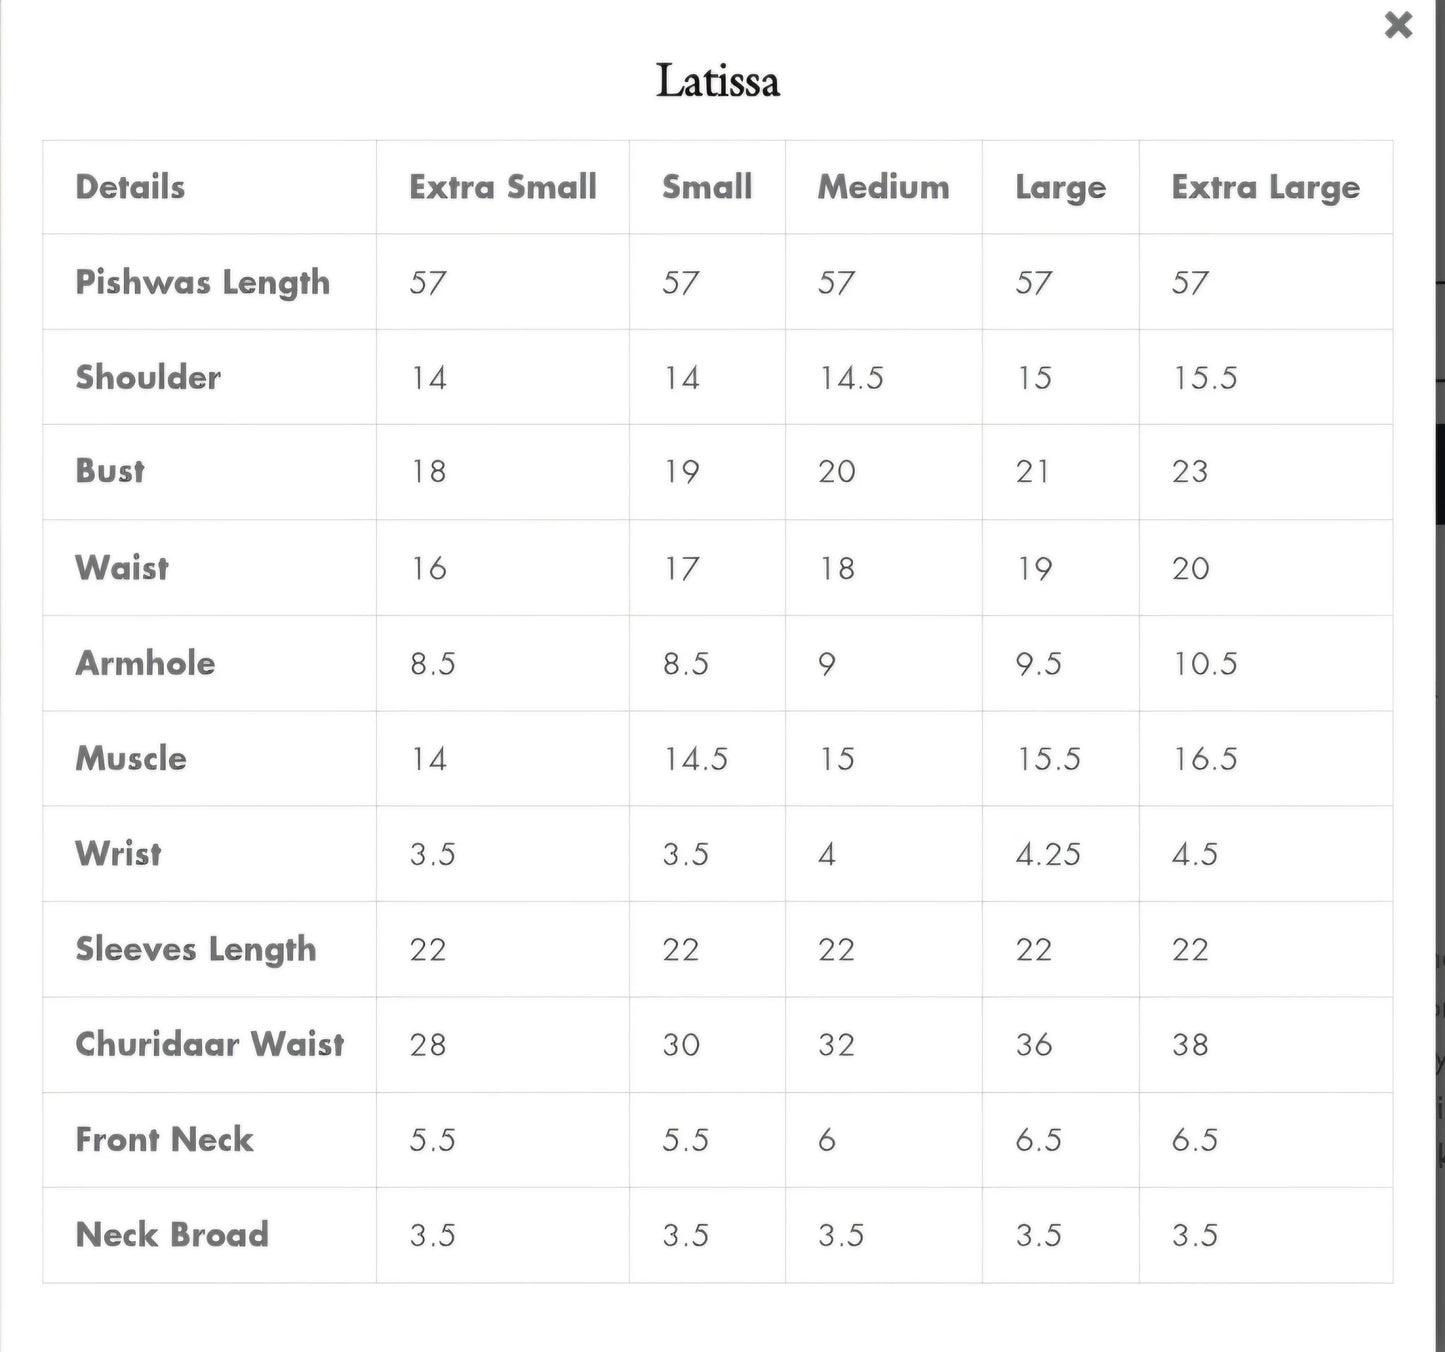Click the Bust row label
The image size is (1445, 1352).
click(110, 471)
